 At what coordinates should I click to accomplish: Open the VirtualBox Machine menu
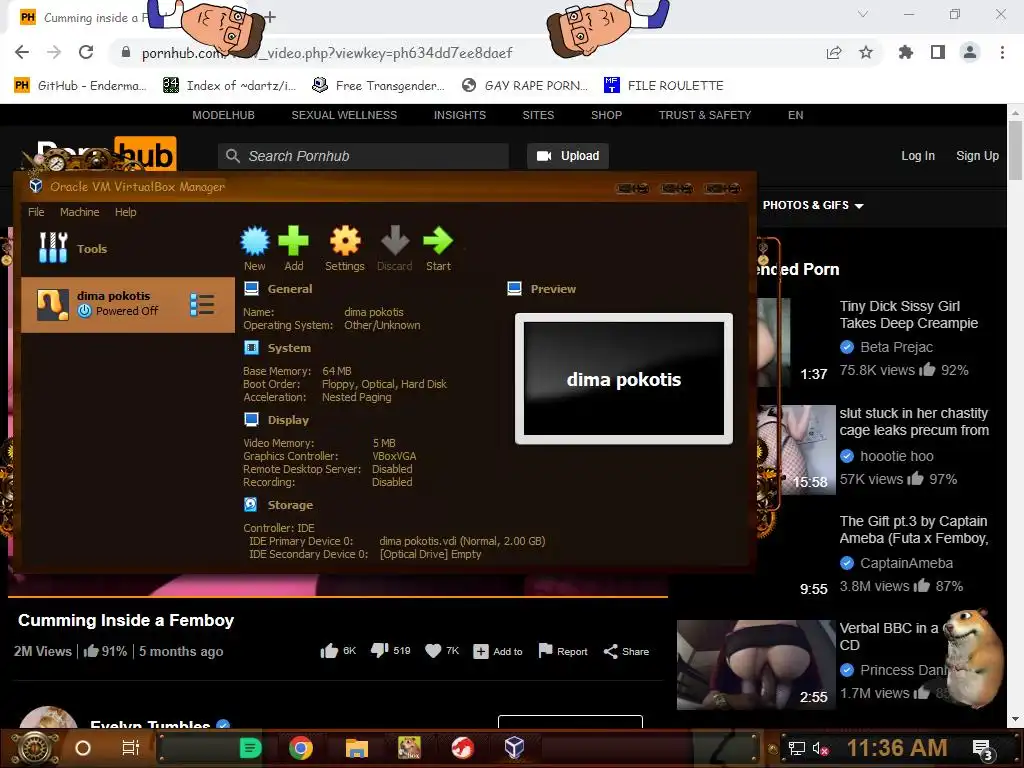click(x=80, y=212)
